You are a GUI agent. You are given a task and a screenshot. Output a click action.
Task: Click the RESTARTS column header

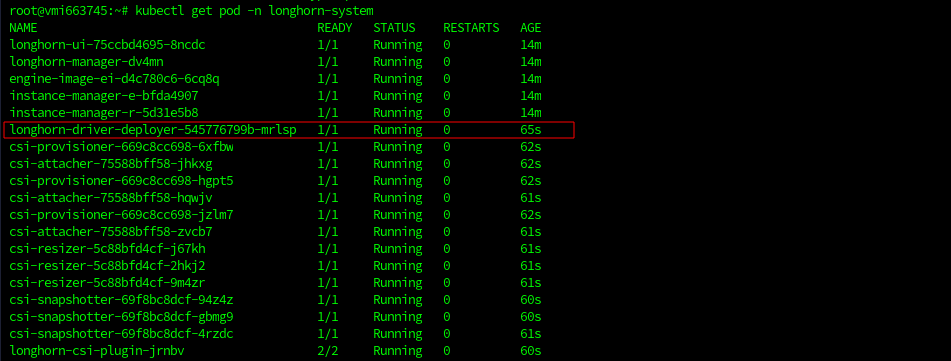click(471, 28)
